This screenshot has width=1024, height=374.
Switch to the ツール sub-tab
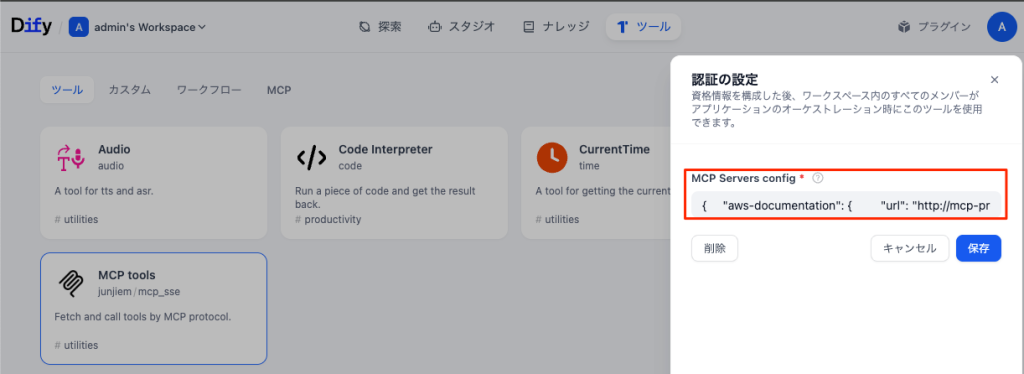click(67, 90)
